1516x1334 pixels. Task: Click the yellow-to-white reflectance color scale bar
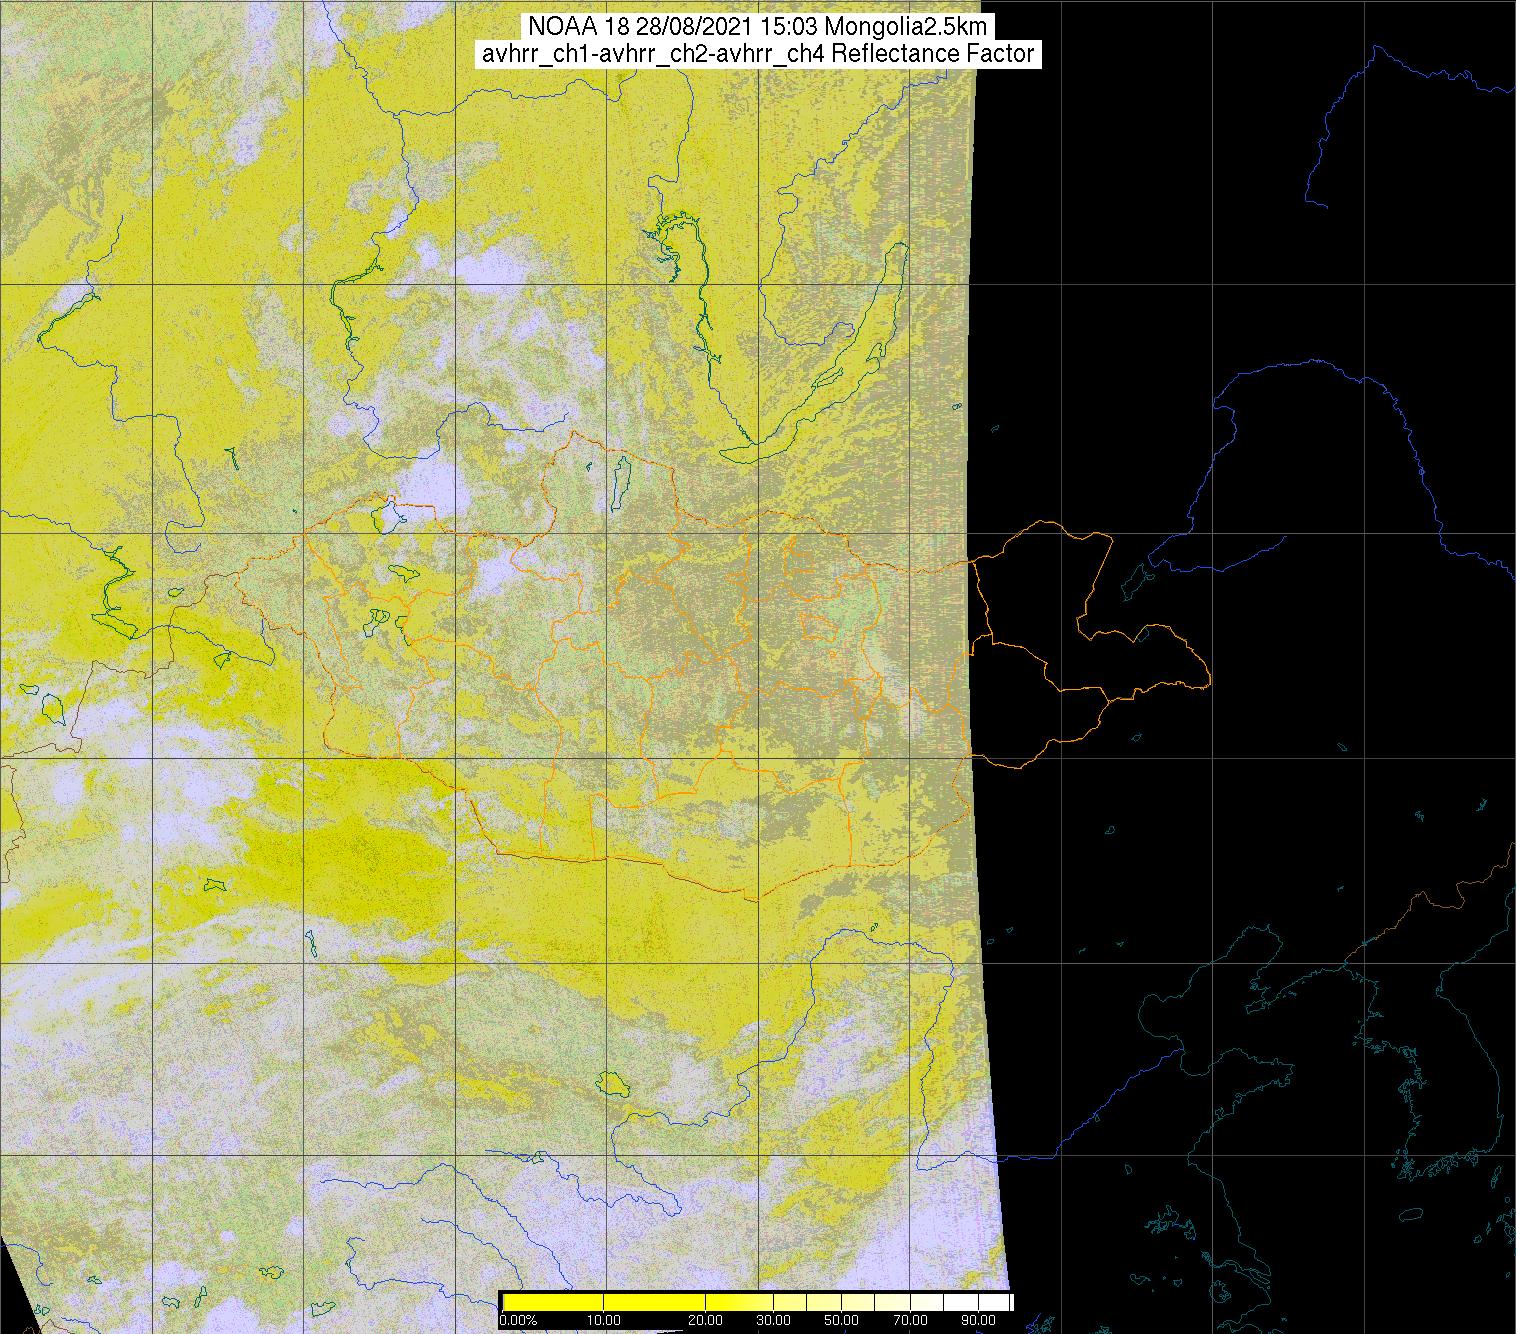(x=757, y=1302)
